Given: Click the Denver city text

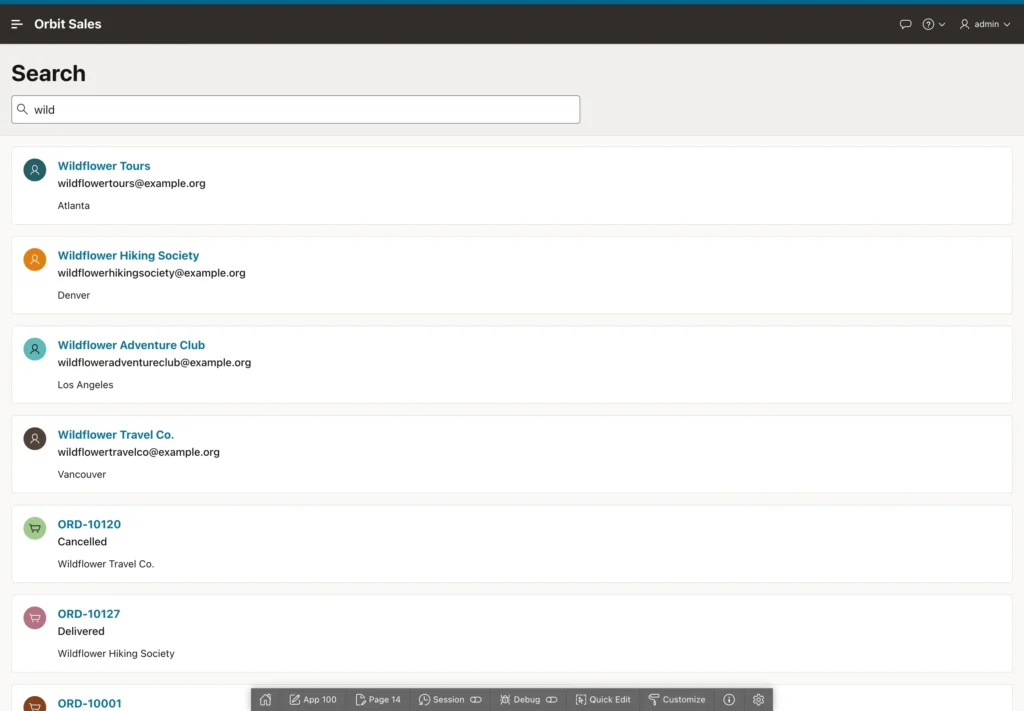Looking at the screenshot, I should click(x=74, y=295).
